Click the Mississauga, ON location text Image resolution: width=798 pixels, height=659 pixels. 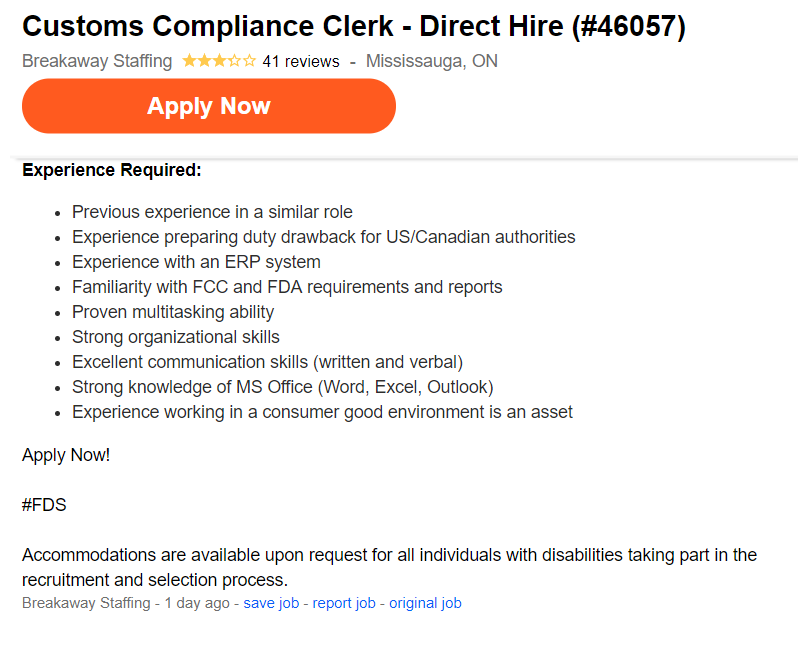[432, 61]
